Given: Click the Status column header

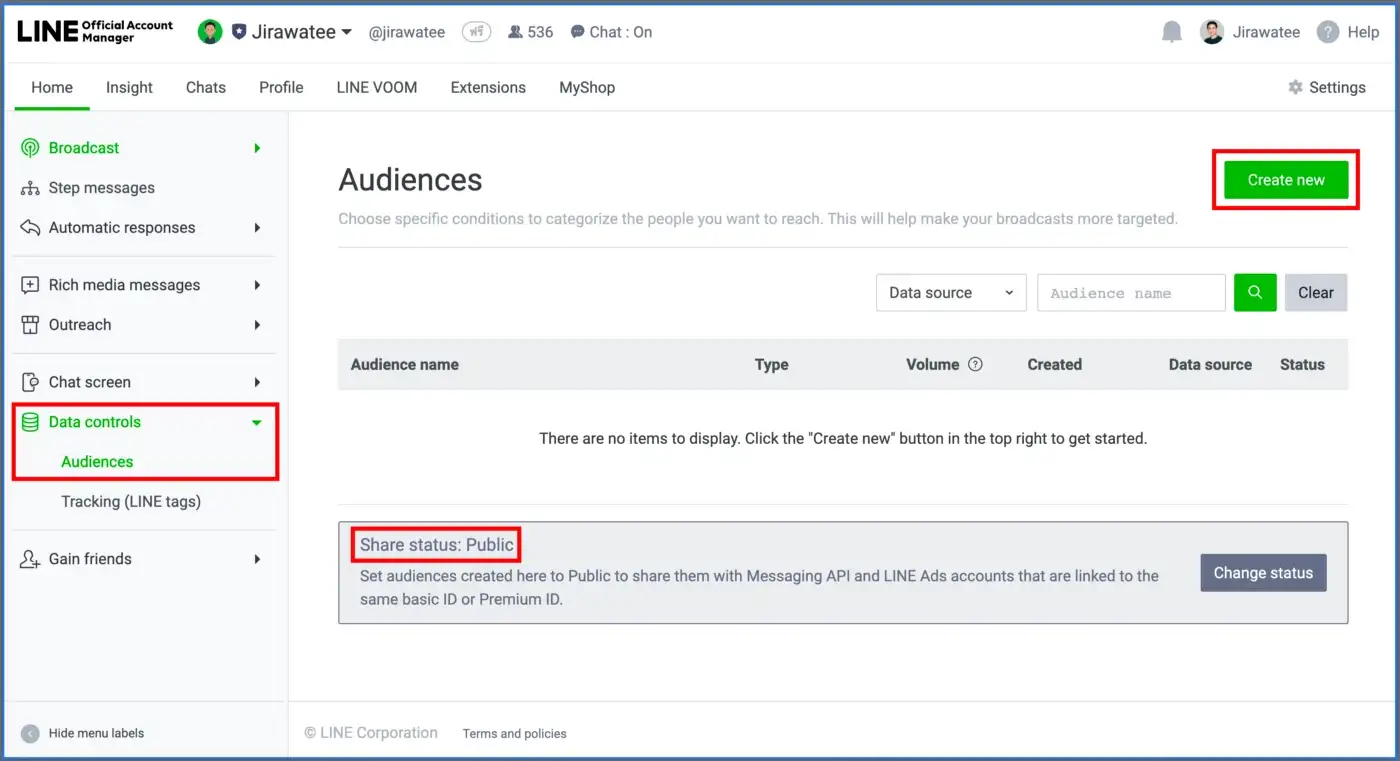Looking at the screenshot, I should tap(1302, 365).
